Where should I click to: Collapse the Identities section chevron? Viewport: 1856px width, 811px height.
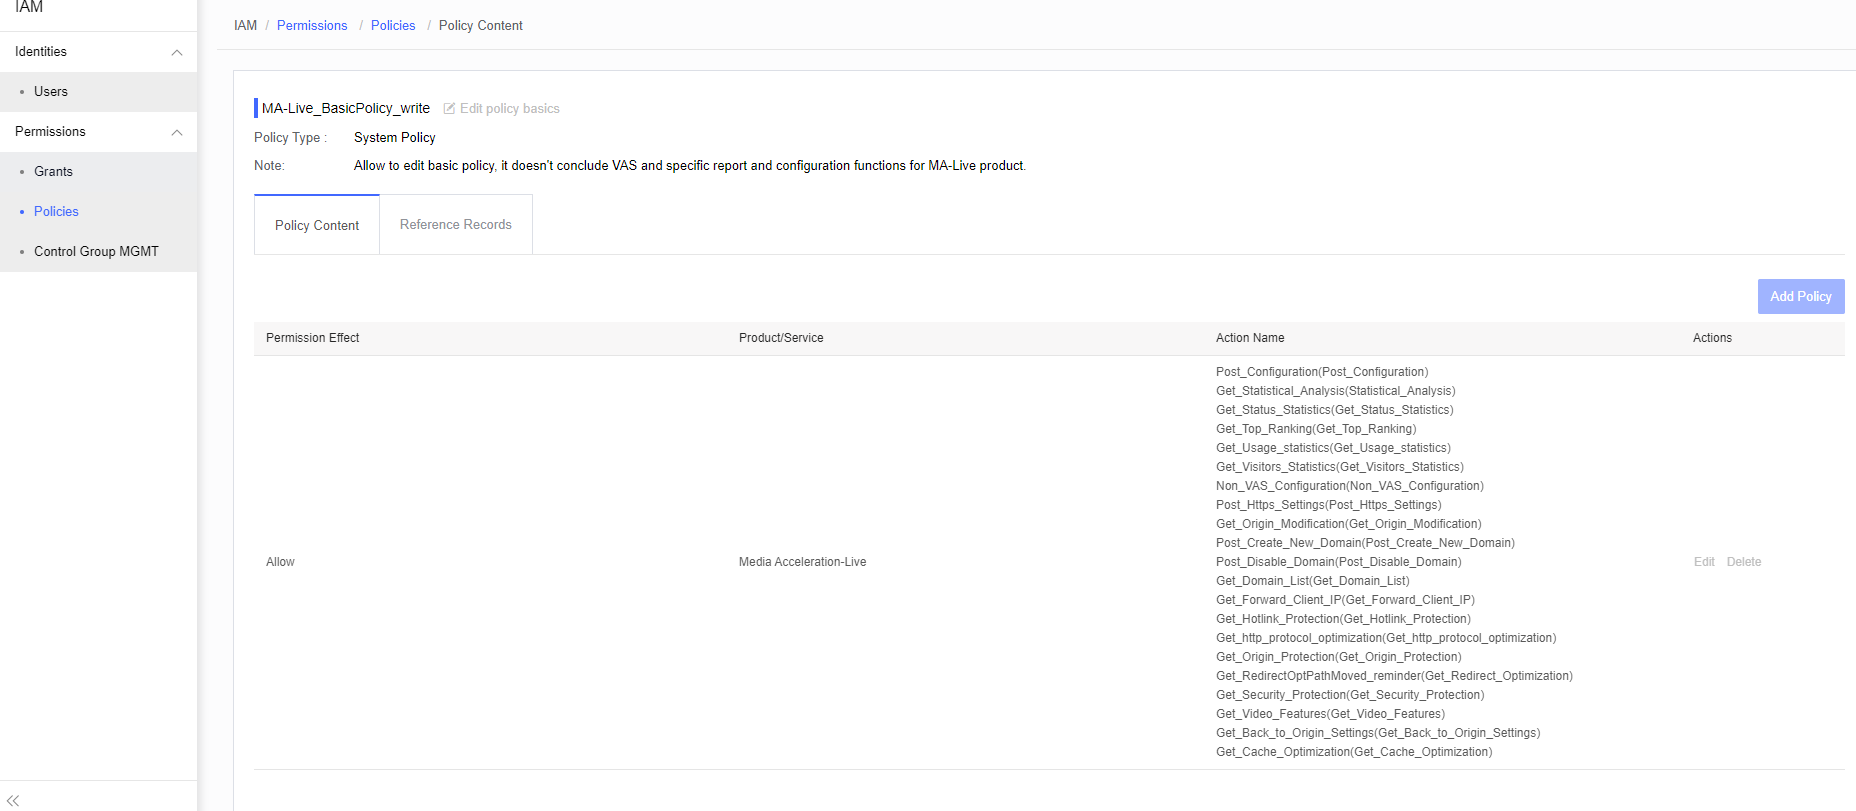177,52
